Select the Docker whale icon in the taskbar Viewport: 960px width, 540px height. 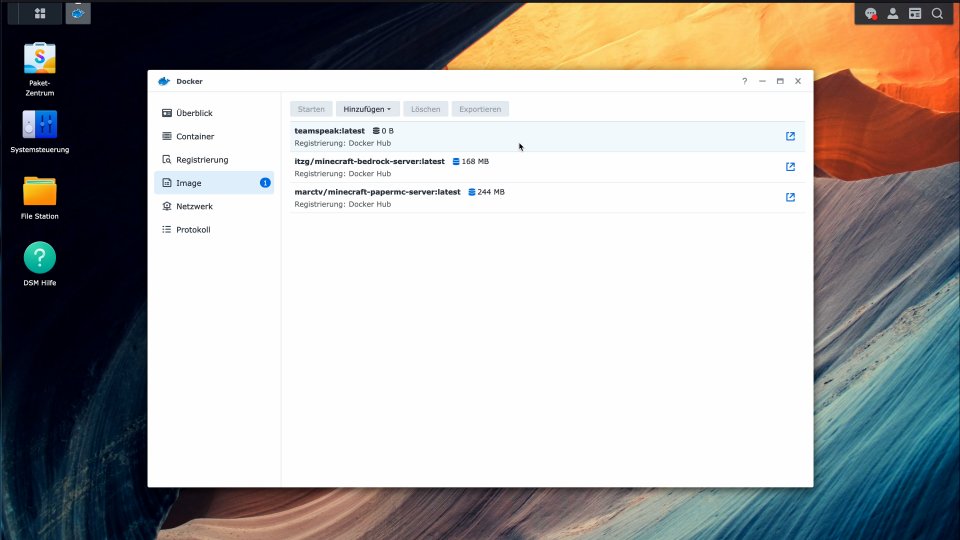[x=78, y=13]
